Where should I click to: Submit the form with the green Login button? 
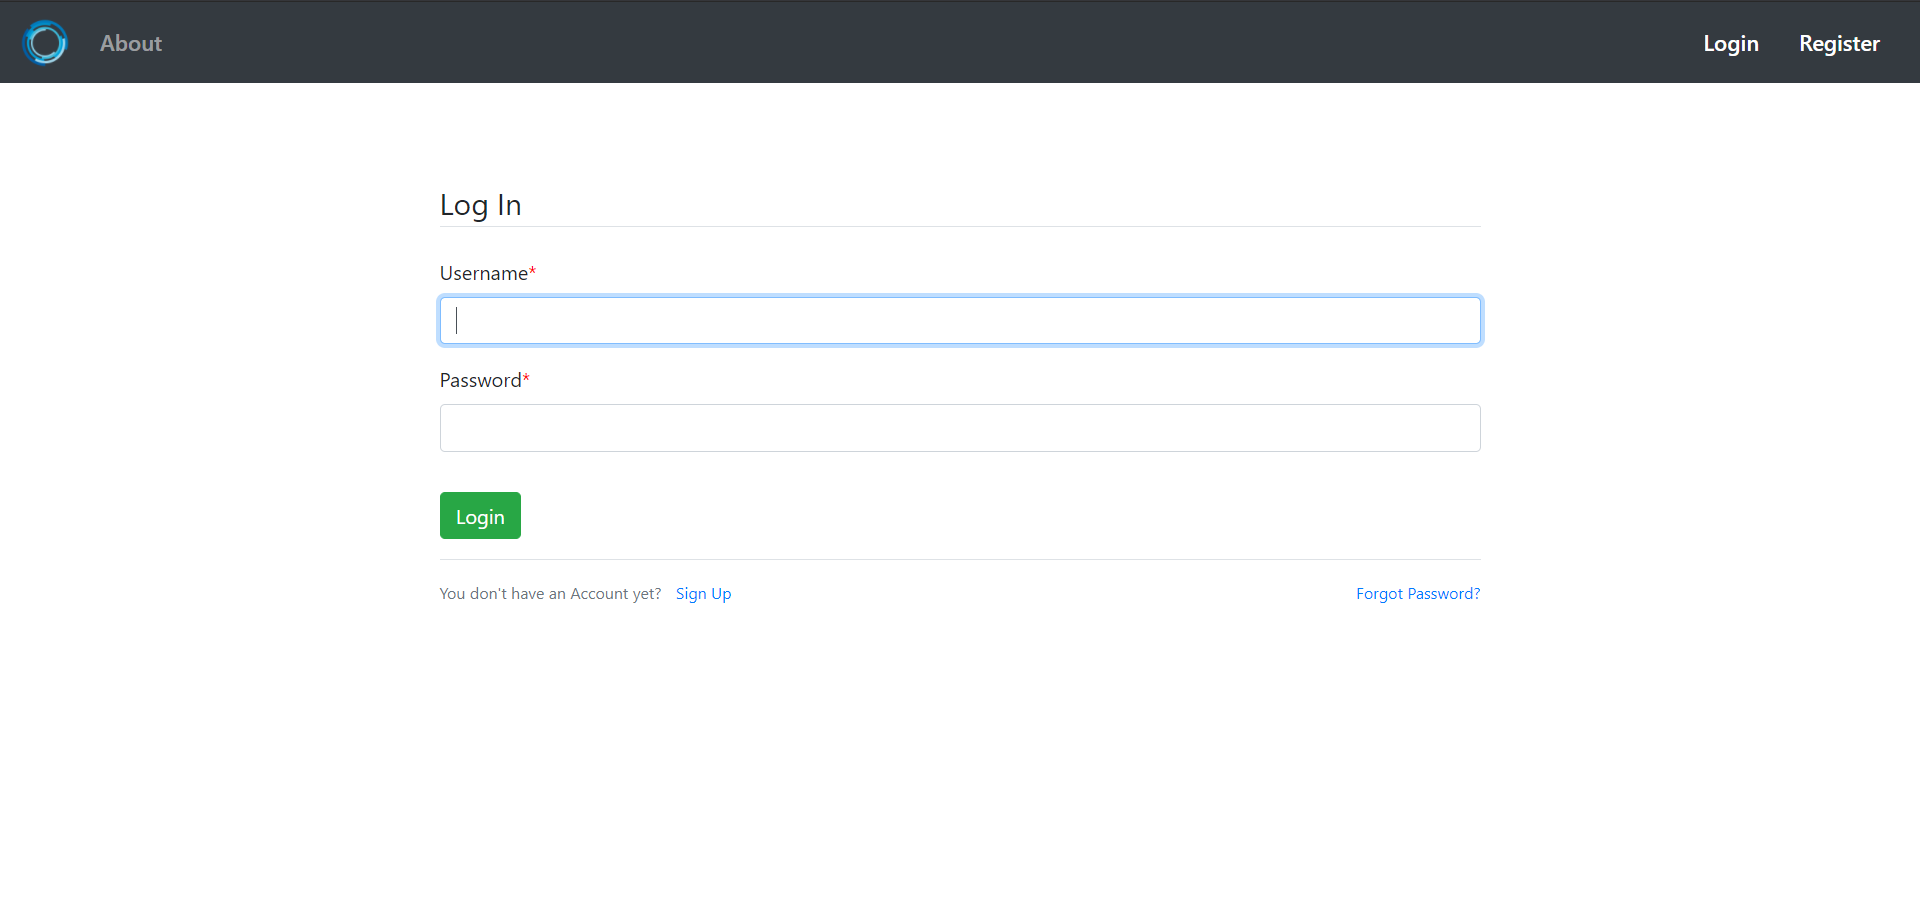click(x=480, y=516)
